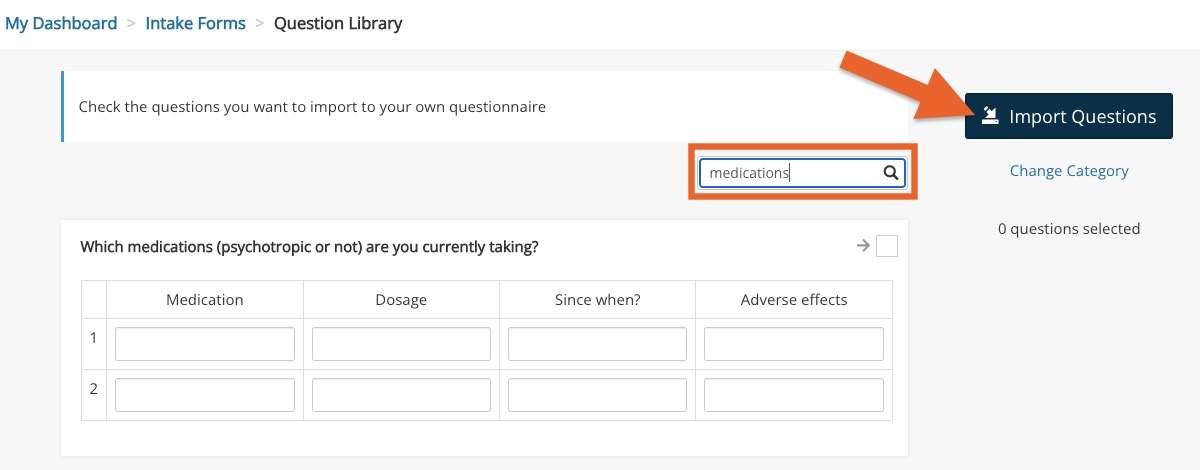Screen dimensions: 1200x470
Task: Open the Change Category link
Action: [x=1069, y=171]
